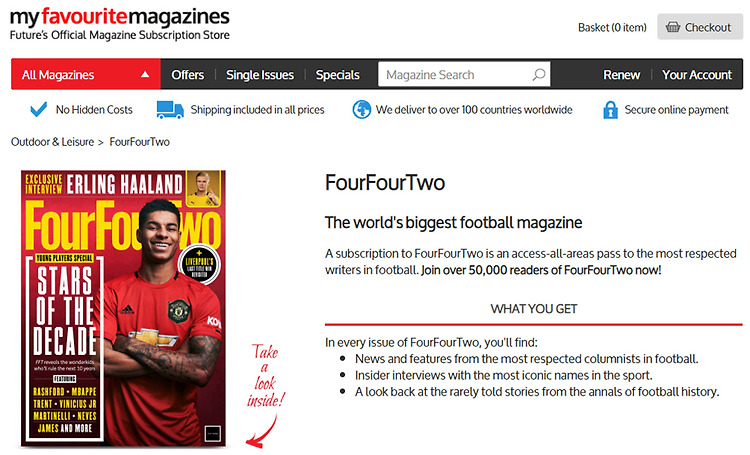
Task: Open the FourFourTwo magazine cover preview
Action: tap(123, 309)
